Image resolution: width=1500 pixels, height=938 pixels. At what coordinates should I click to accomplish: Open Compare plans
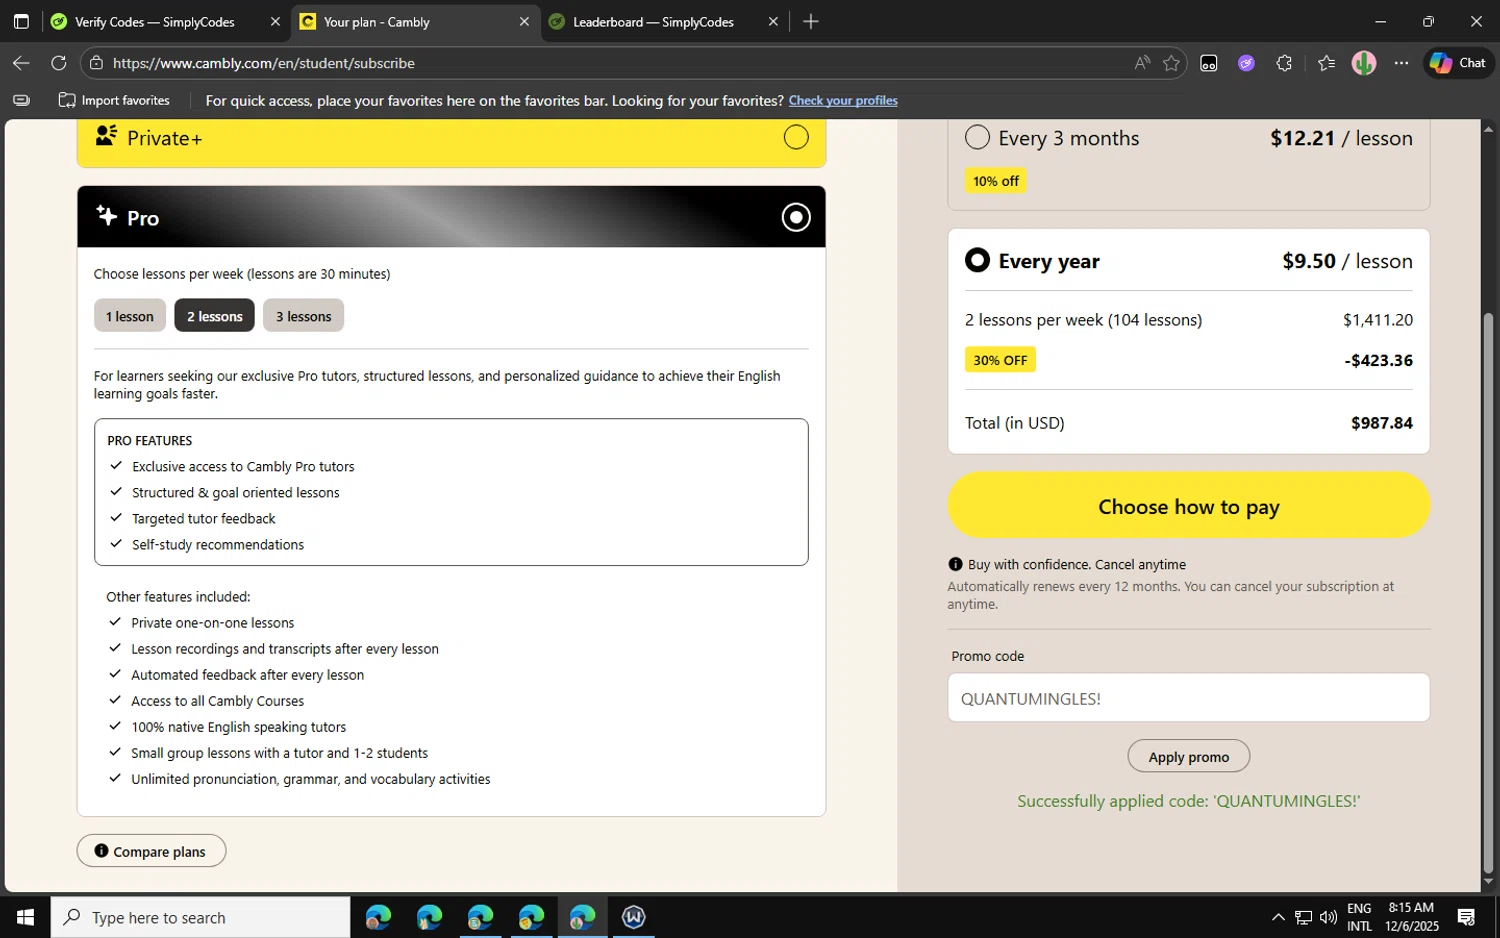[x=151, y=851]
